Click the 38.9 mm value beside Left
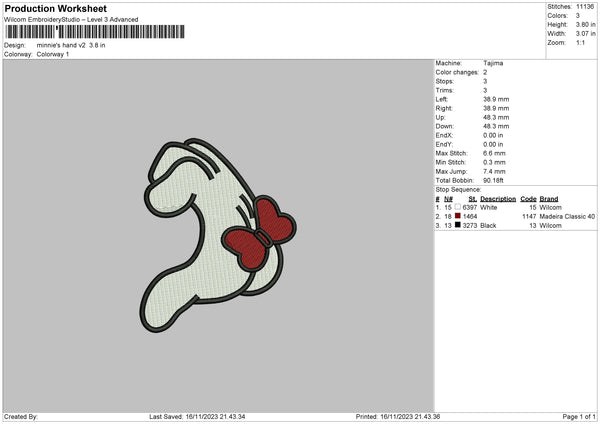 point(496,99)
